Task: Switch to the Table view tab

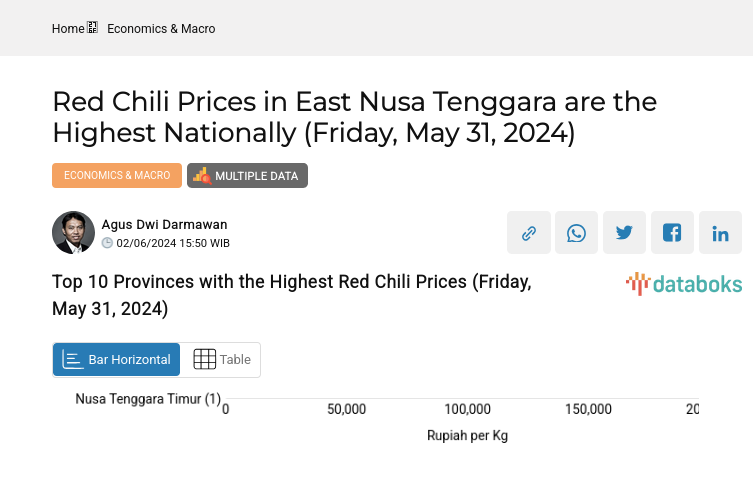Action: [221, 360]
